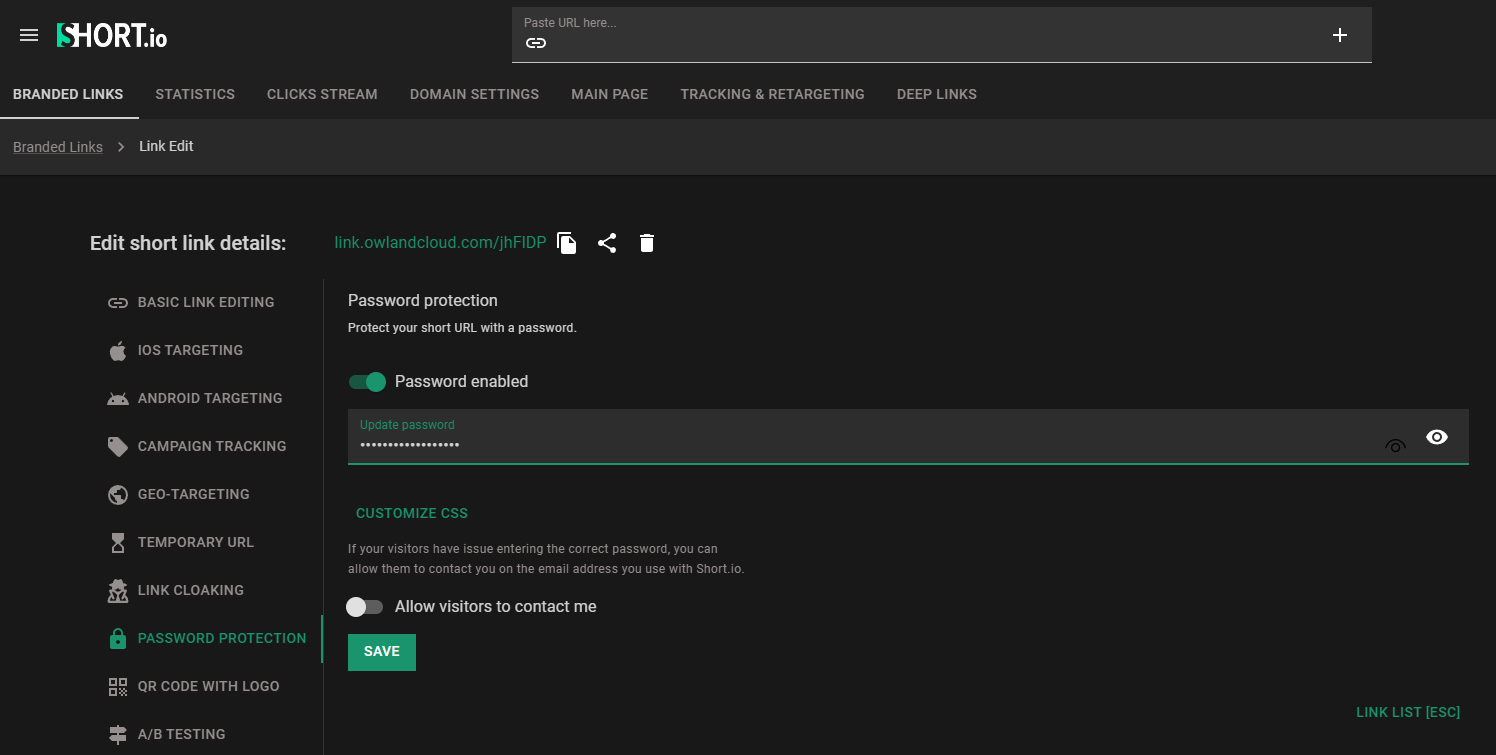Open the Domain Settings tab
Screen dimensions: 1496x755
coord(474,94)
